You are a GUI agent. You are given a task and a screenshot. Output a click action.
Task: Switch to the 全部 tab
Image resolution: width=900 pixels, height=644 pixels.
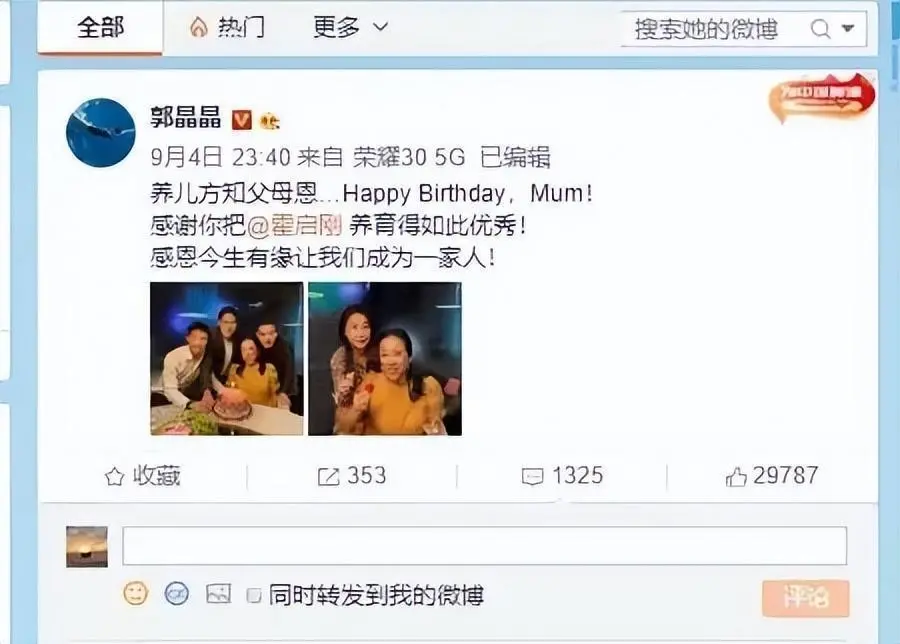coord(100,27)
